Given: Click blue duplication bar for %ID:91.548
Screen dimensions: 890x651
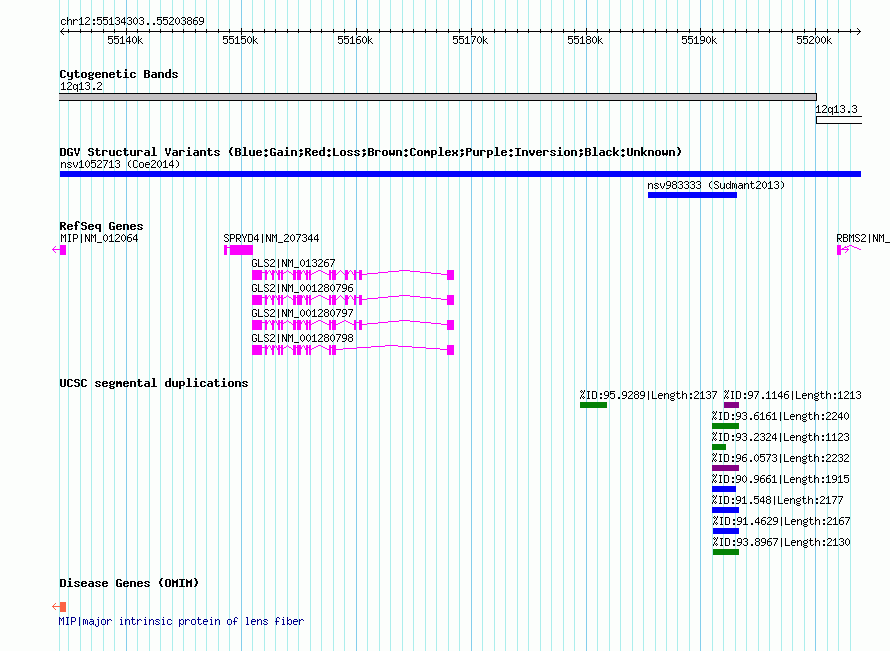Looking at the screenshot, I should (x=725, y=510).
